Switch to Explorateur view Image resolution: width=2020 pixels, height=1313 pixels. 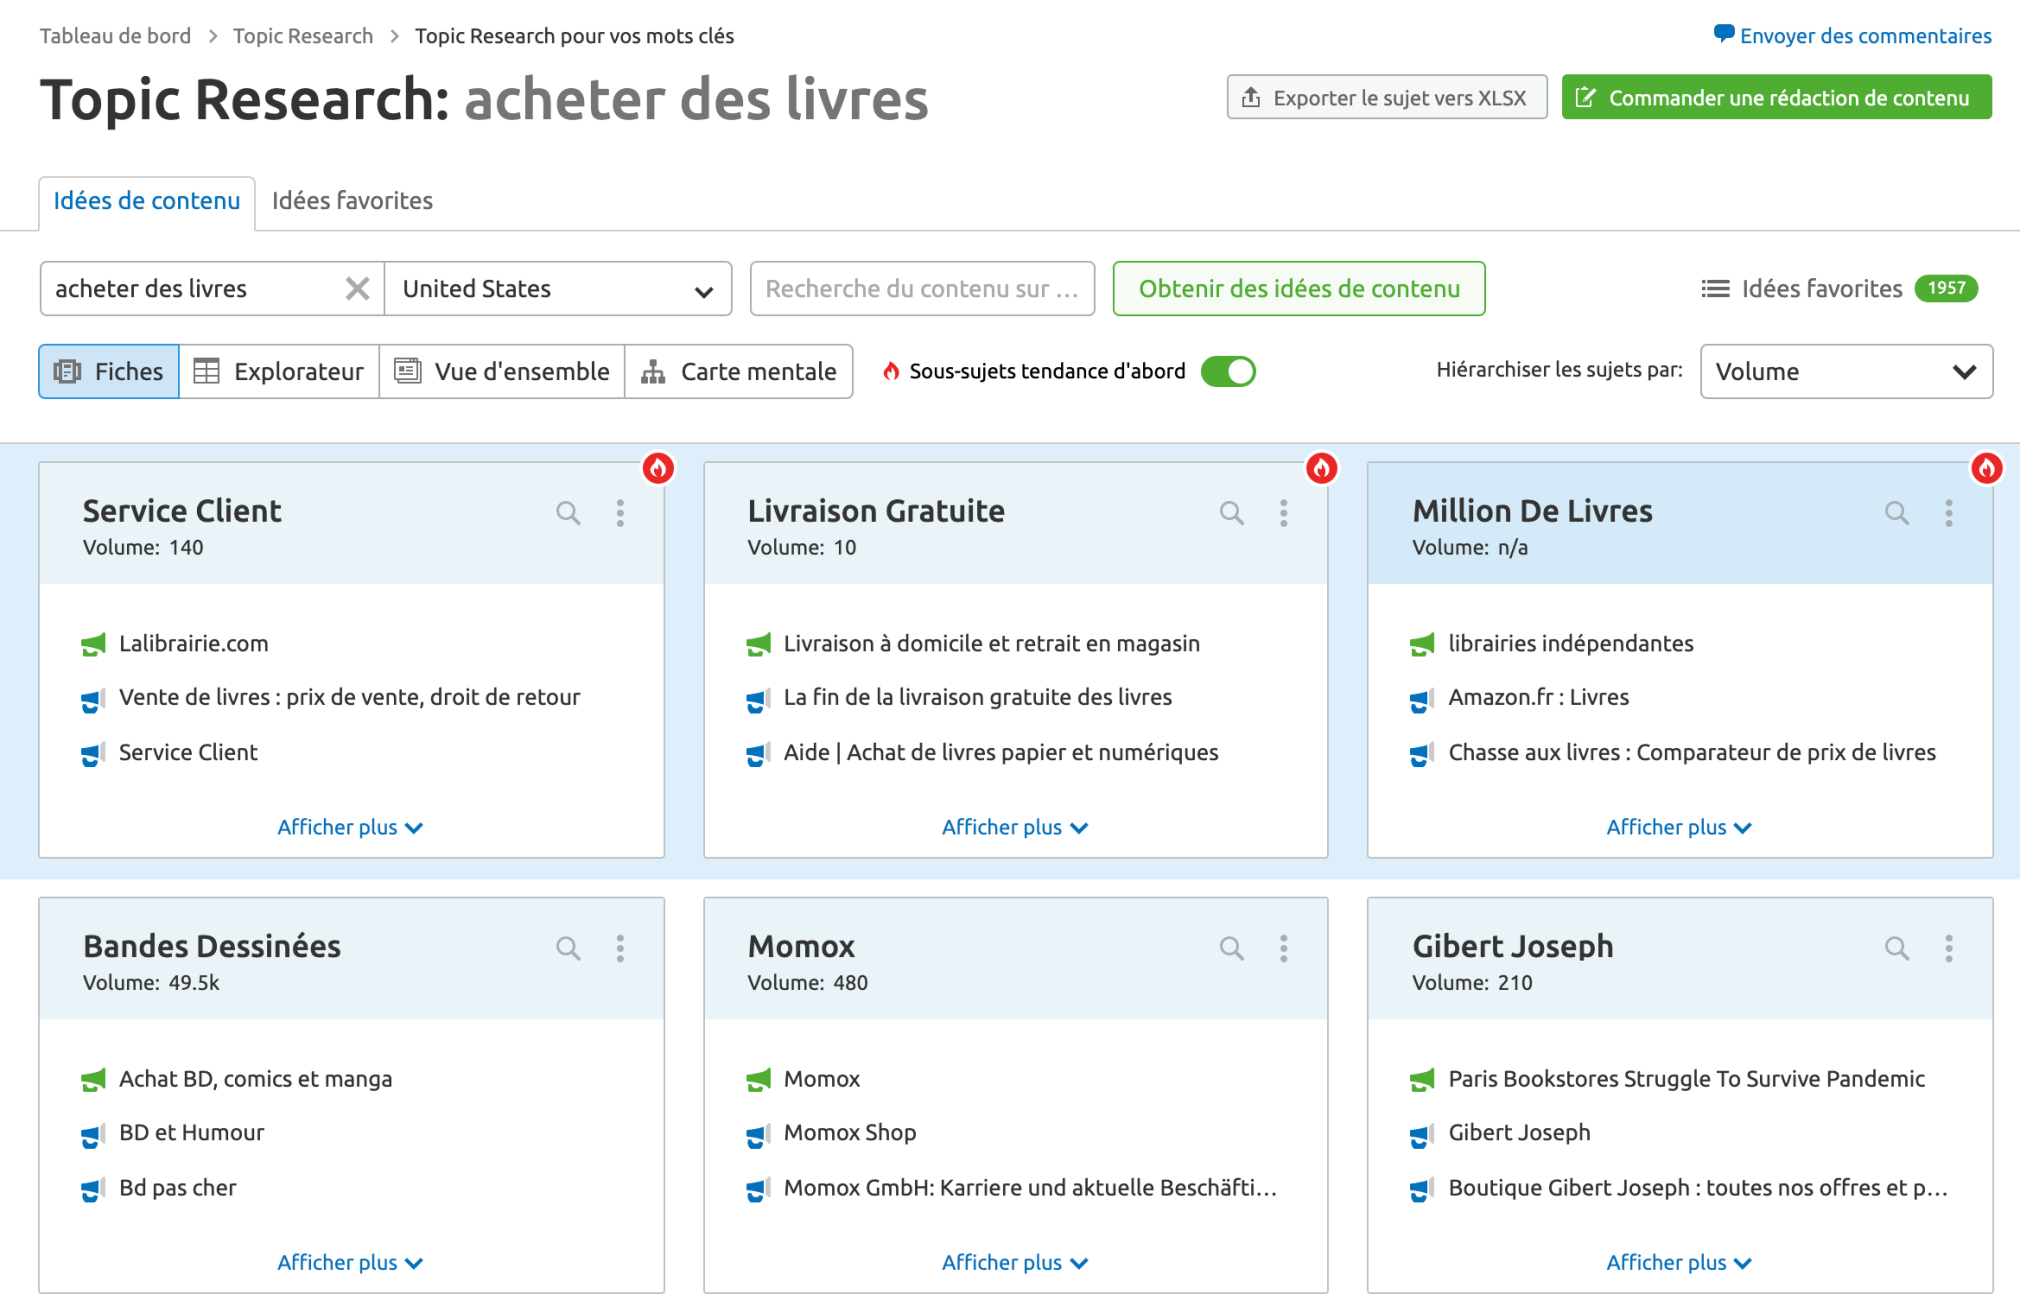[x=278, y=371]
